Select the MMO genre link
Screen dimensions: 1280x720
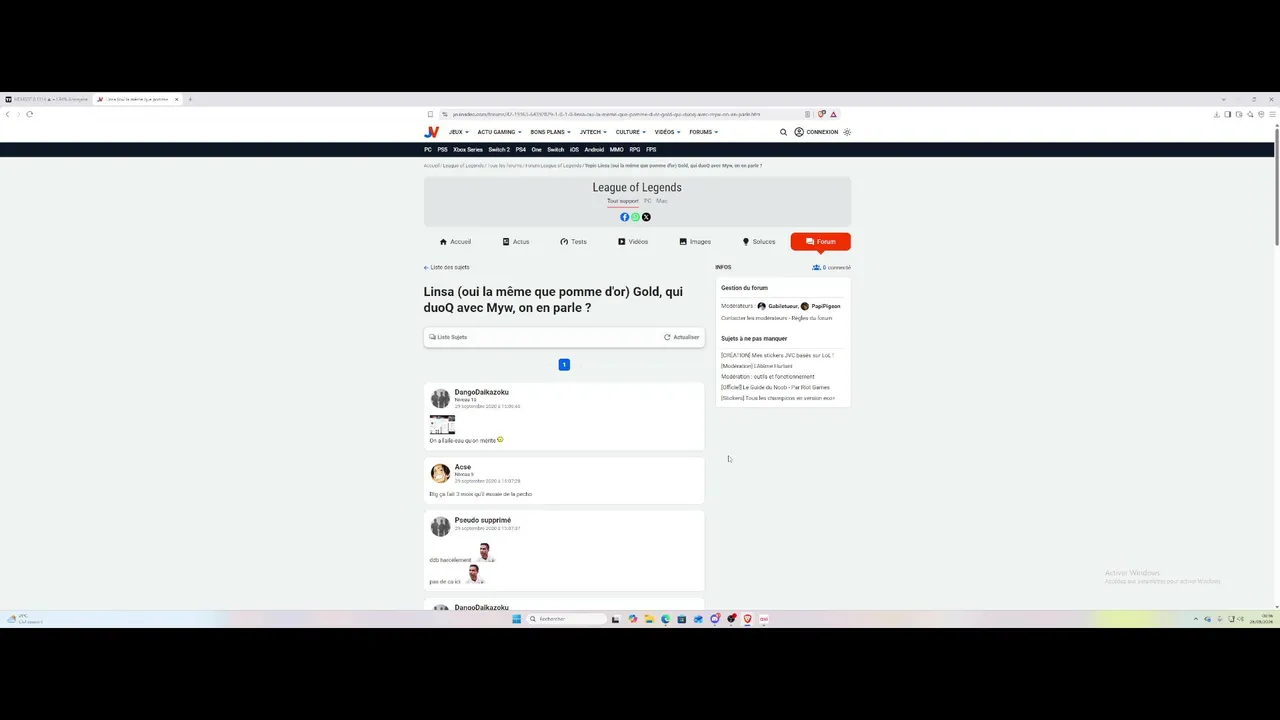(616, 150)
